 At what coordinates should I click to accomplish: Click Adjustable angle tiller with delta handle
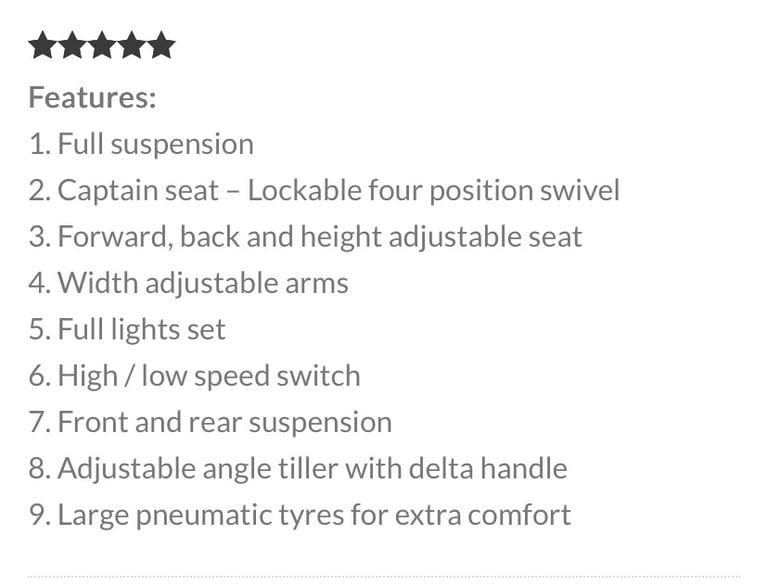coord(298,468)
